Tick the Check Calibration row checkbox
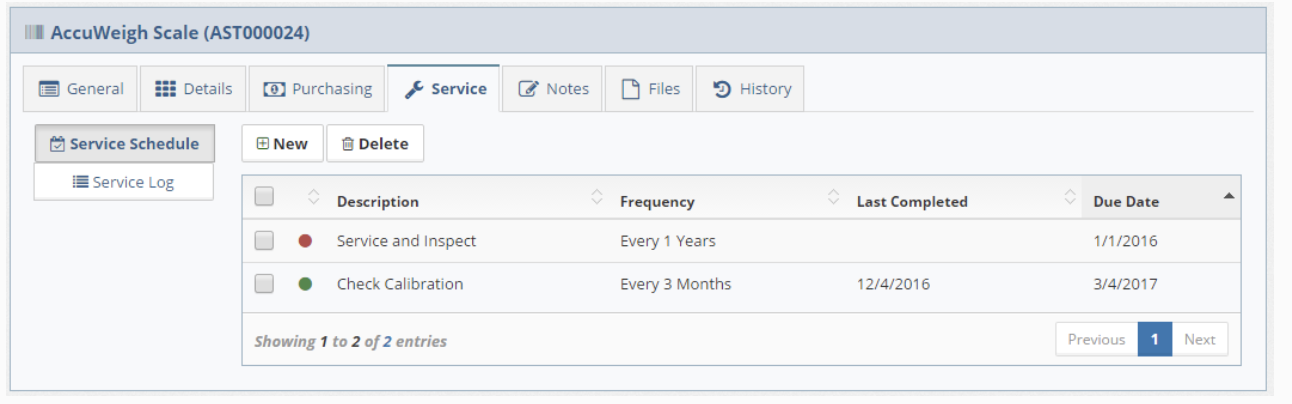1292x404 pixels. 264,284
